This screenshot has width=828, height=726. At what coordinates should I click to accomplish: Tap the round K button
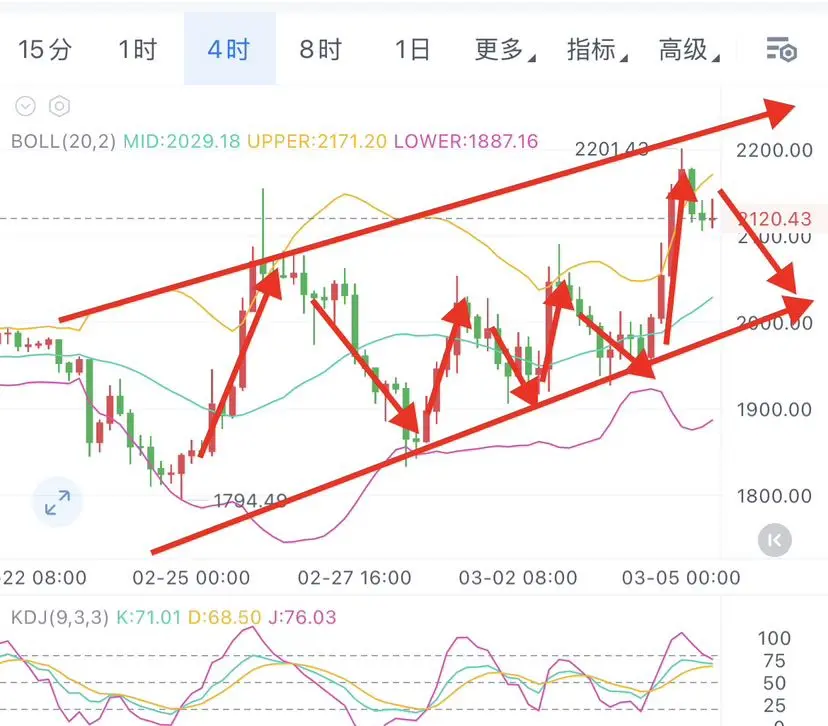click(x=775, y=540)
